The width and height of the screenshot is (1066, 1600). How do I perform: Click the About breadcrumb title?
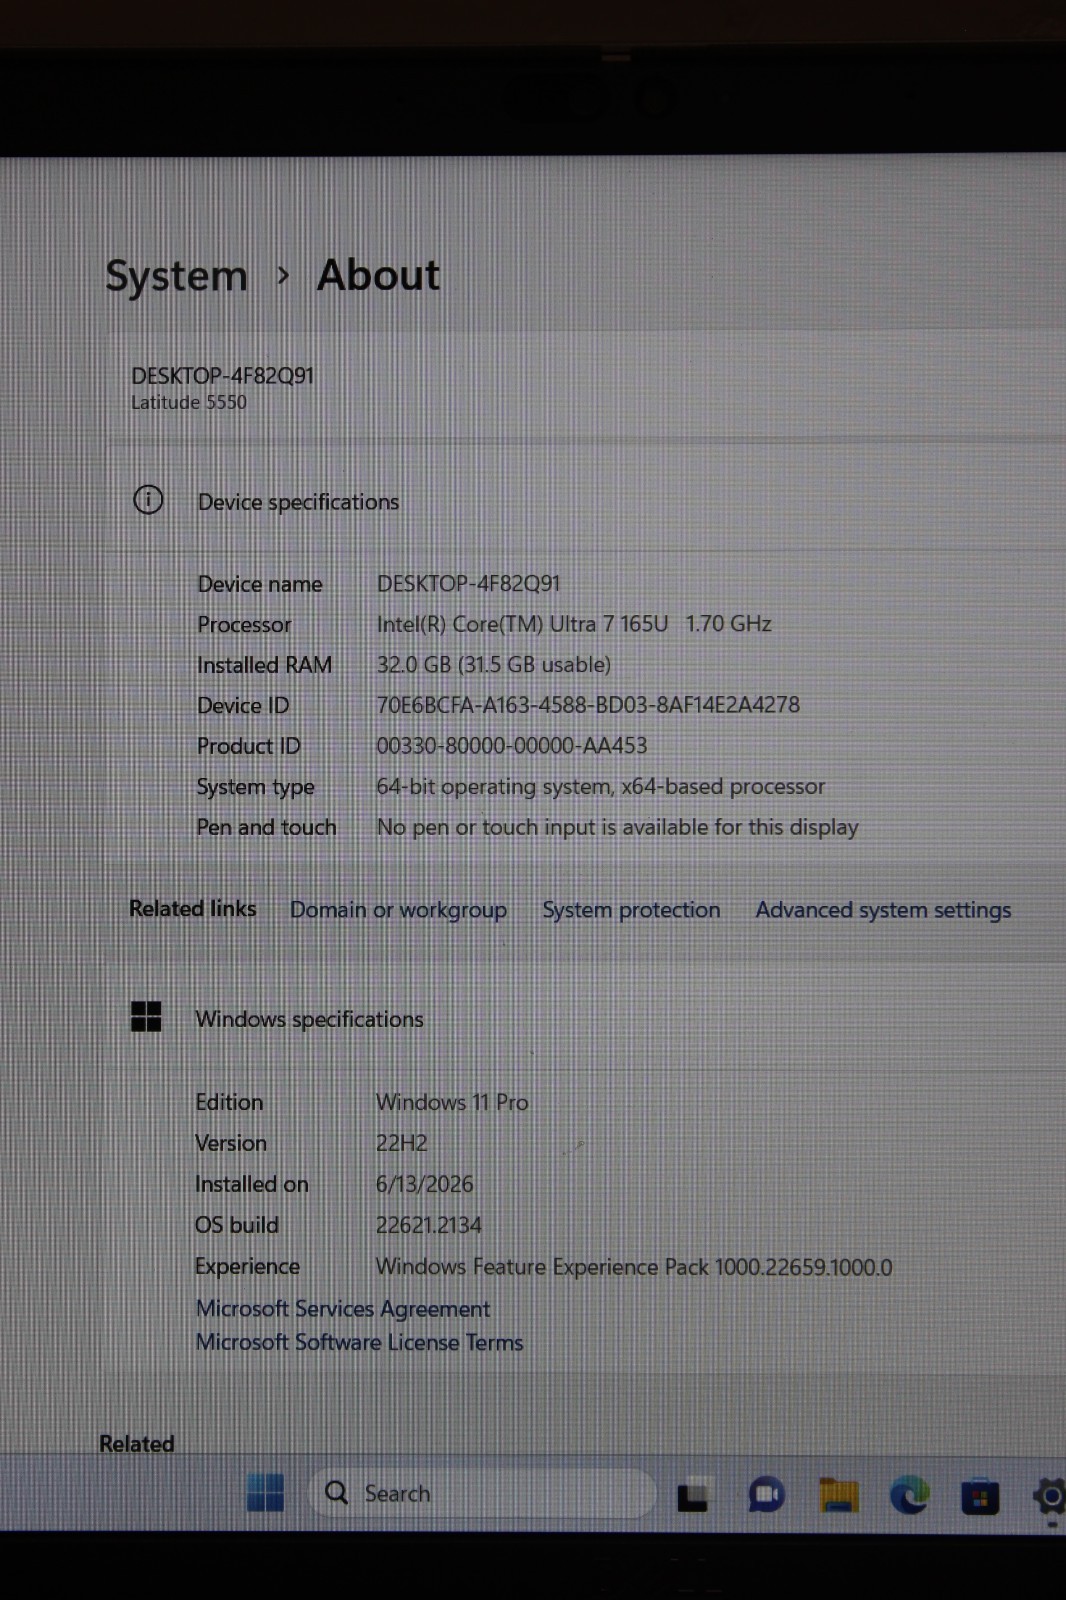[378, 275]
